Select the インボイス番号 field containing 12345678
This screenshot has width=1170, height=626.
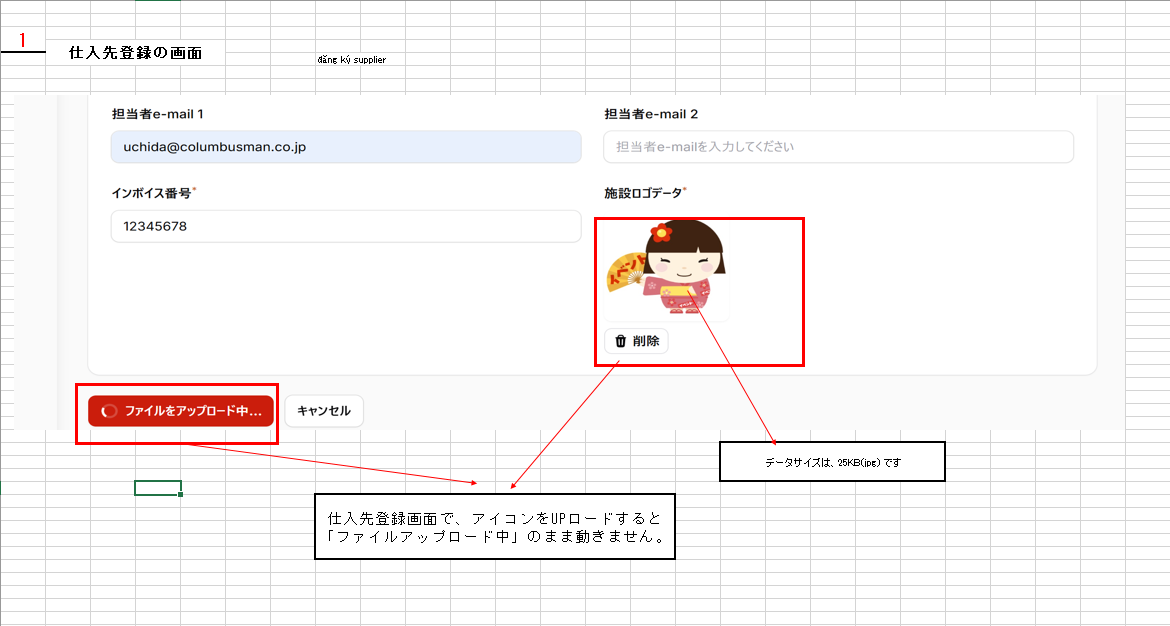345,226
